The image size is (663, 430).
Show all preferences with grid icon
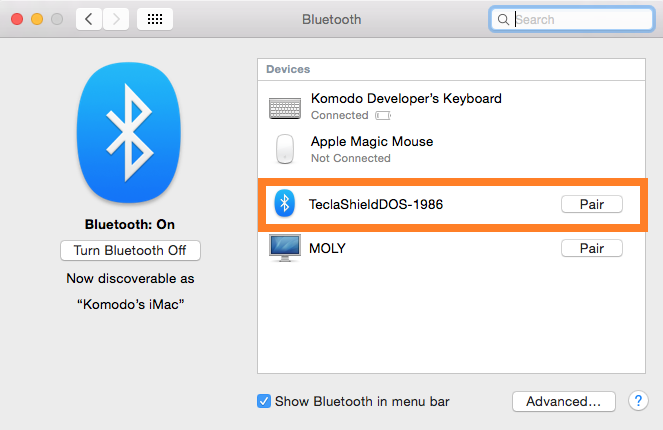click(x=157, y=19)
